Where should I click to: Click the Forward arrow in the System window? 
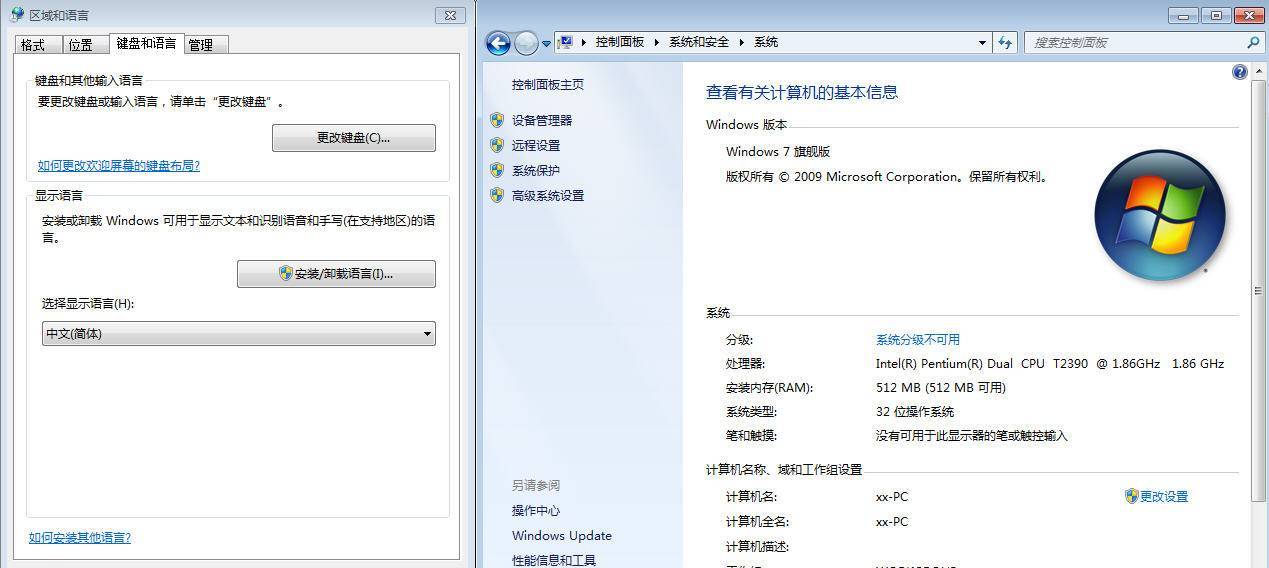(526, 42)
